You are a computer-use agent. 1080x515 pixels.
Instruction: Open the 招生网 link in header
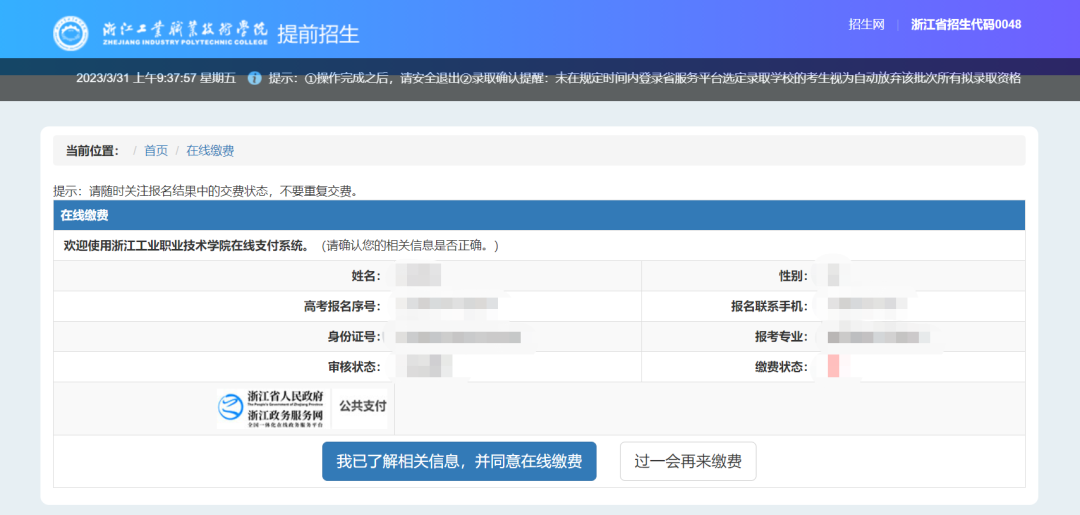tap(866, 25)
